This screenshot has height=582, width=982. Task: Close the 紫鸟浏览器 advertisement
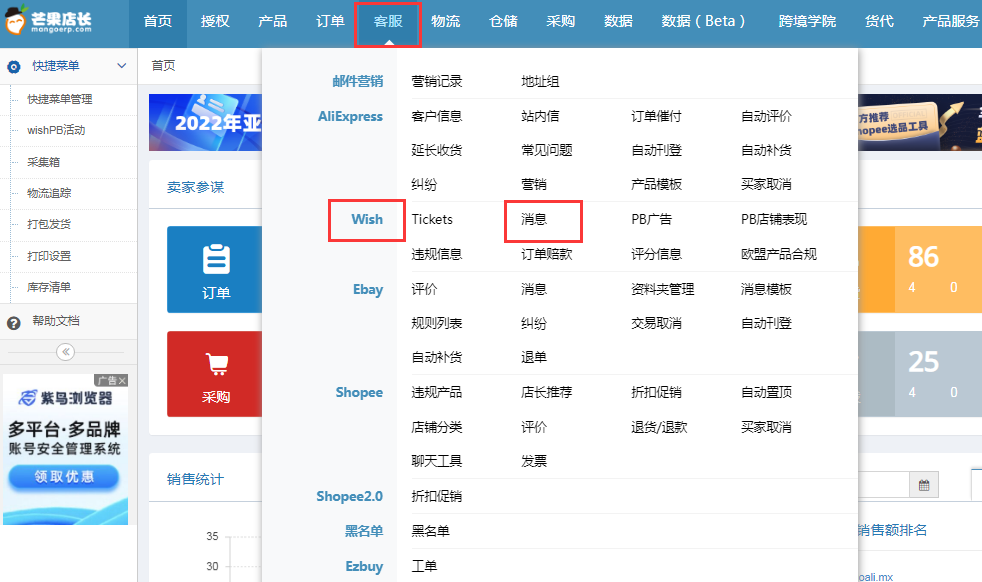point(122,380)
